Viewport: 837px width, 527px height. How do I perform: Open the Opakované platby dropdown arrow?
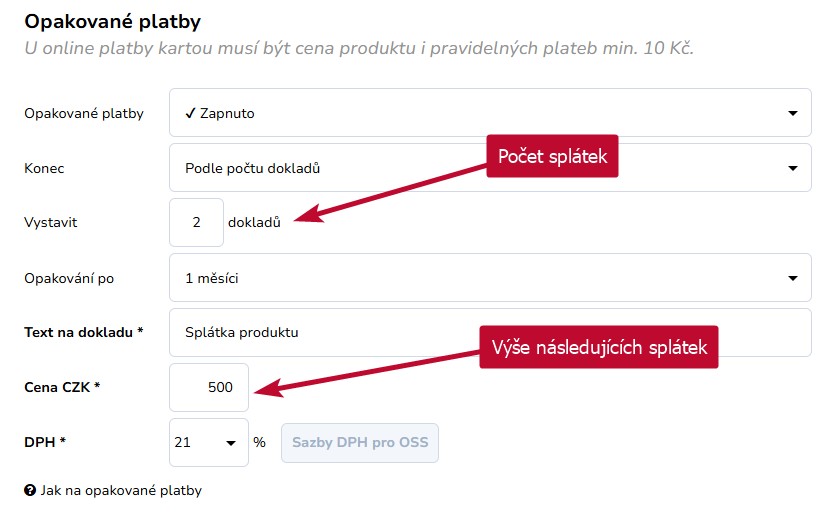click(x=793, y=113)
